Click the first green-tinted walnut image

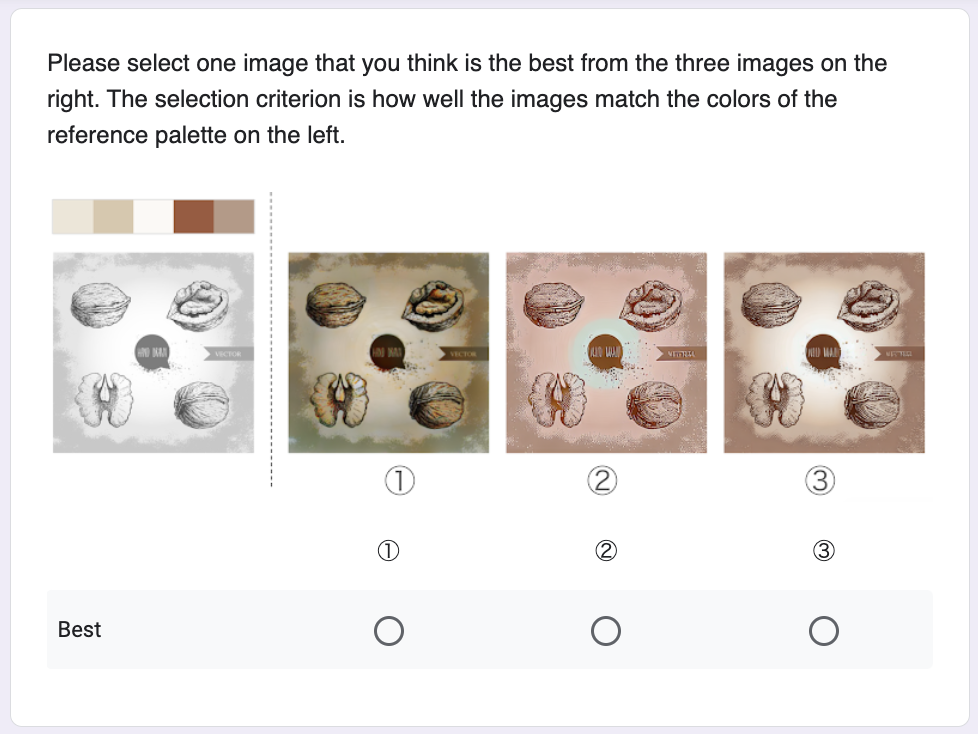pos(388,352)
